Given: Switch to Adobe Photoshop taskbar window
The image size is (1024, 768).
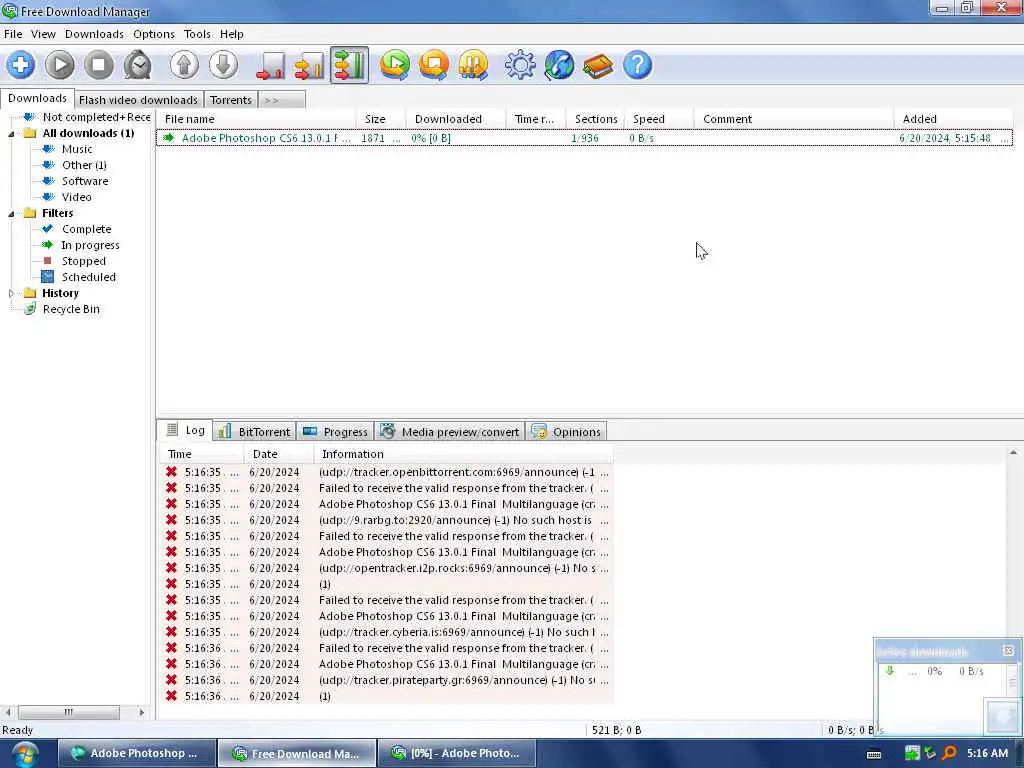Looking at the screenshot, I should coord(137,753).
